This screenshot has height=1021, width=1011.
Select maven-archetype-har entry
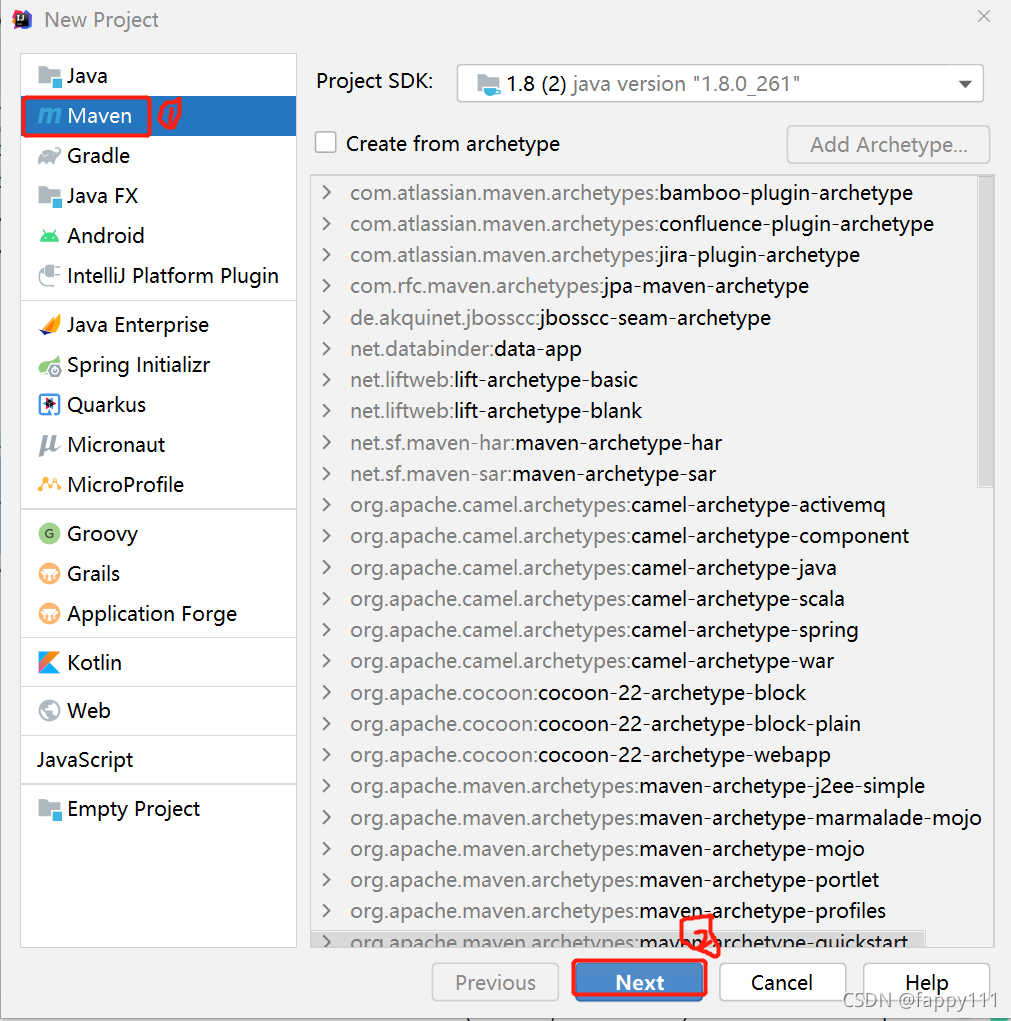click(x=536, y=443)
